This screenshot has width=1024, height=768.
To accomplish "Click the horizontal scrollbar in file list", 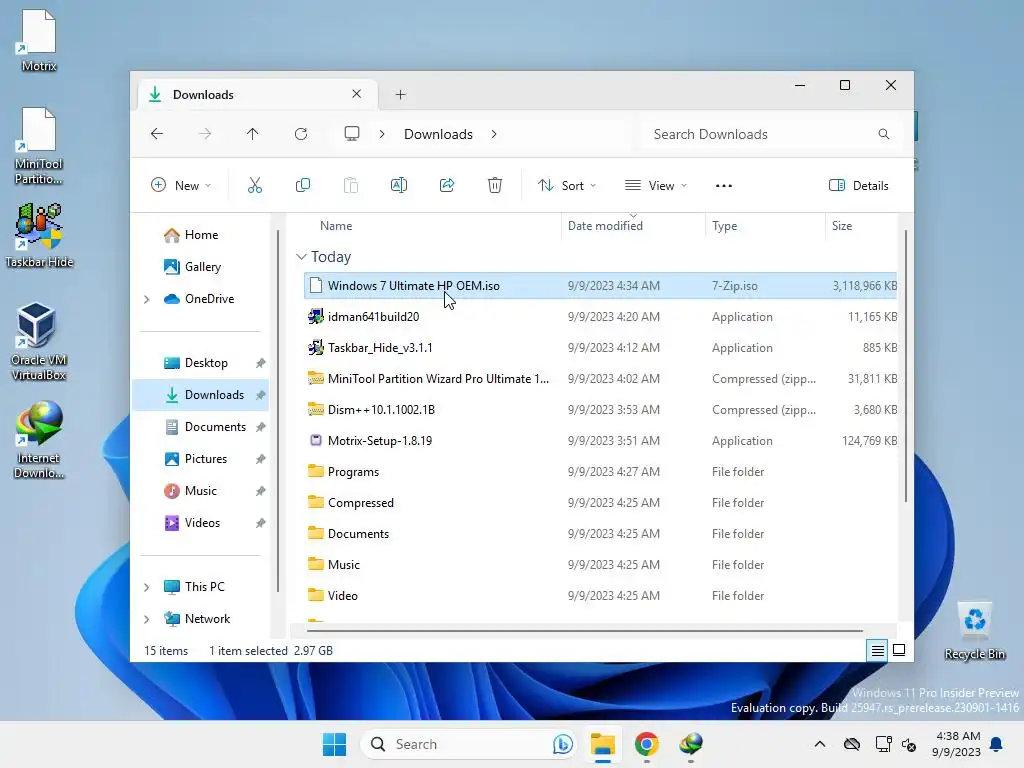I will point(584,631).
